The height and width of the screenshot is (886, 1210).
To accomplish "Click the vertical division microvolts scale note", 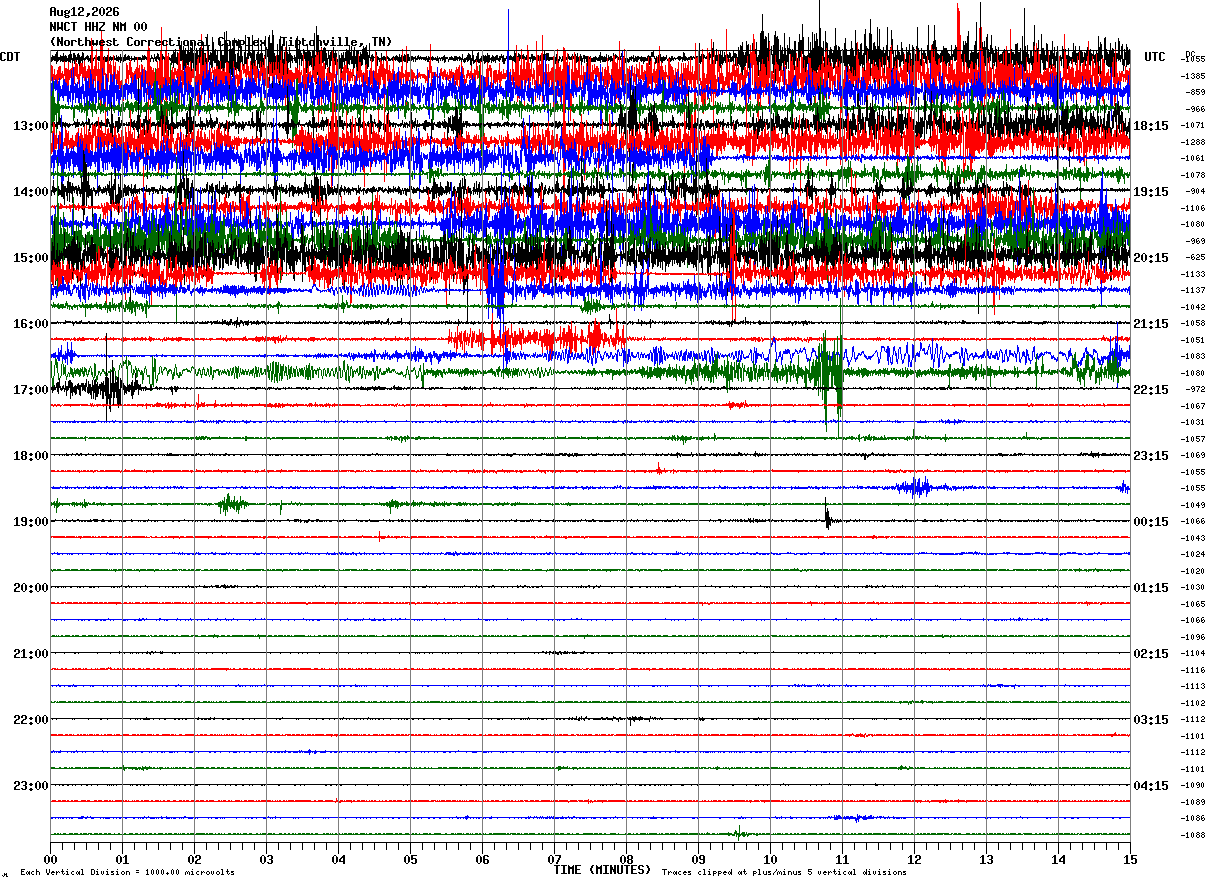I will (x=128, y=872).
